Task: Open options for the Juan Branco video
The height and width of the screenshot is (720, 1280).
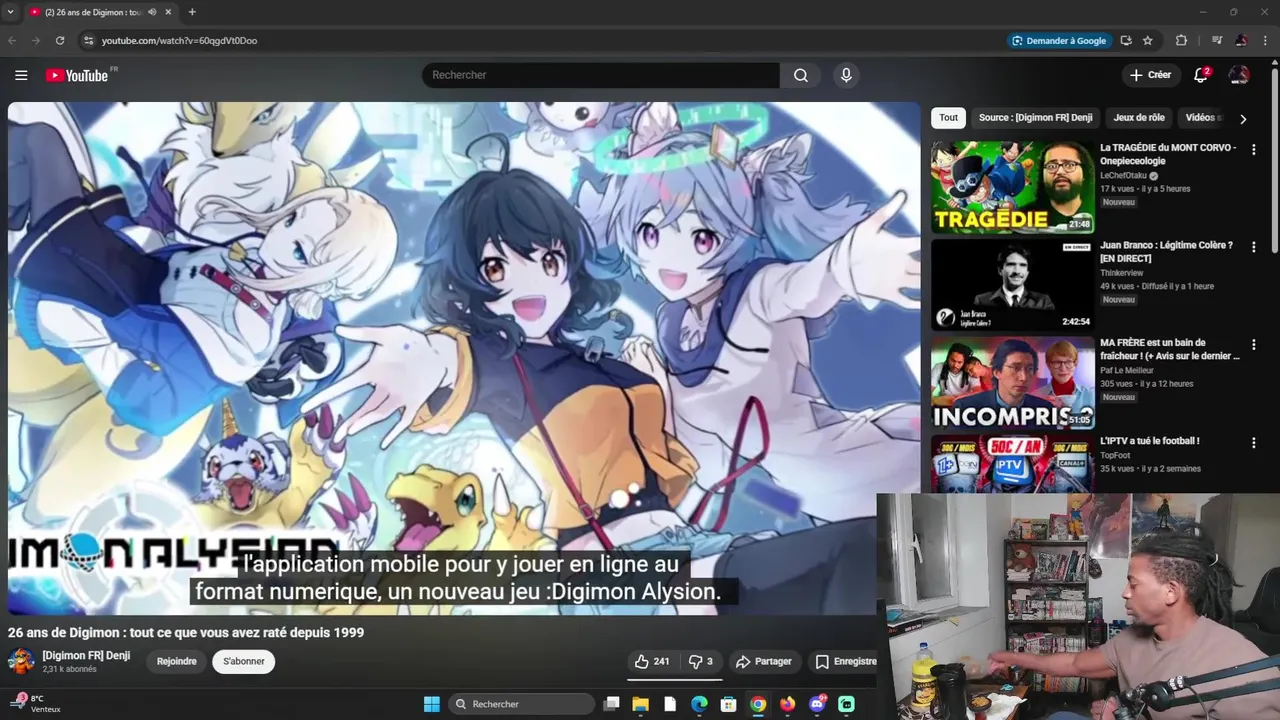Action: 1253,247
